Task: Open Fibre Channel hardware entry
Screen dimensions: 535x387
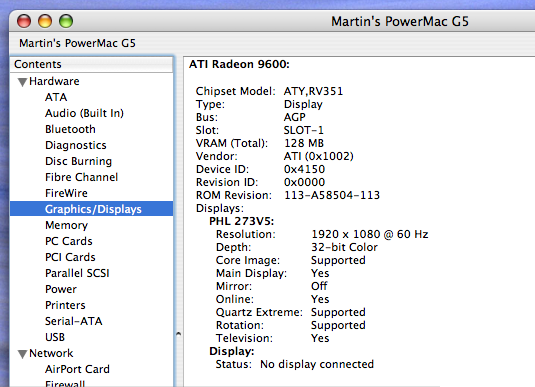Action: point(82,177)
